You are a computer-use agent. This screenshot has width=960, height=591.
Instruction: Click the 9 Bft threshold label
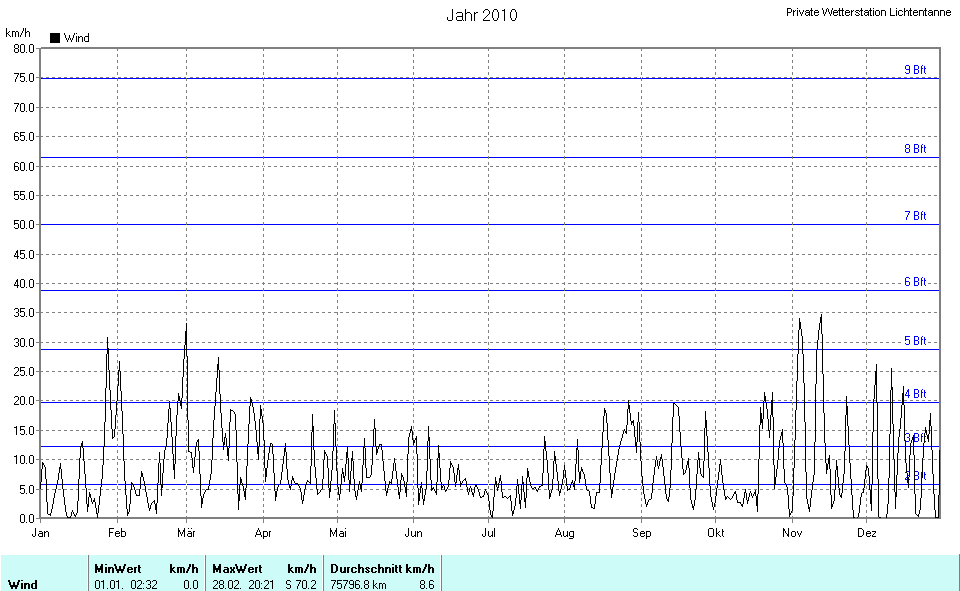click(915, 70)
